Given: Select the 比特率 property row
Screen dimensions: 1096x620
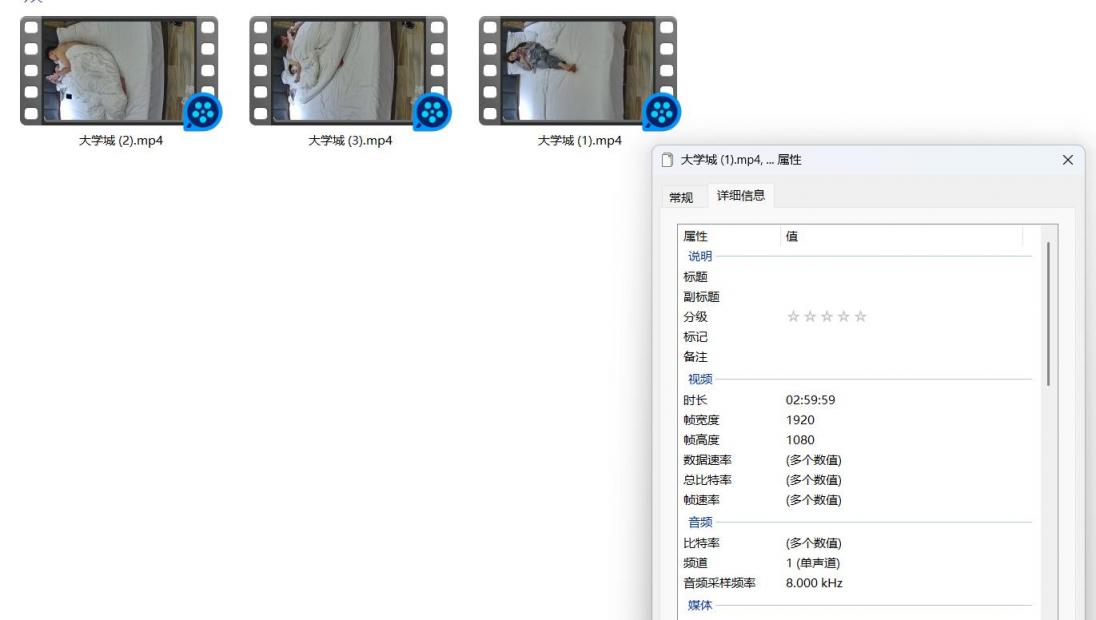Looking at the screenshot, I should click(x=857, y=543).
